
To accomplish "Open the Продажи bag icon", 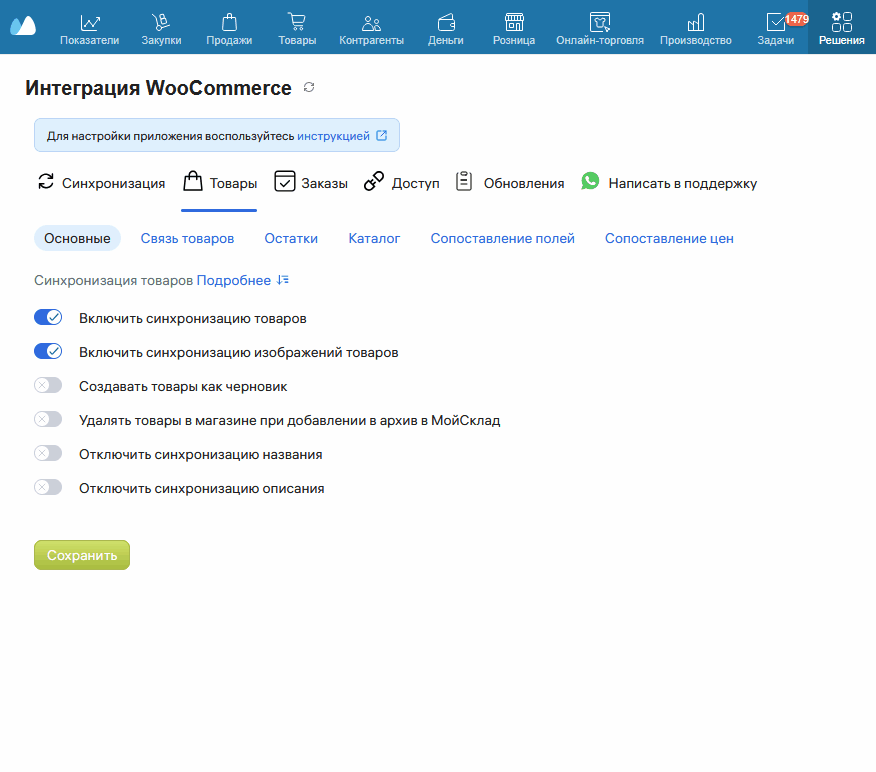I will point(229,22).
